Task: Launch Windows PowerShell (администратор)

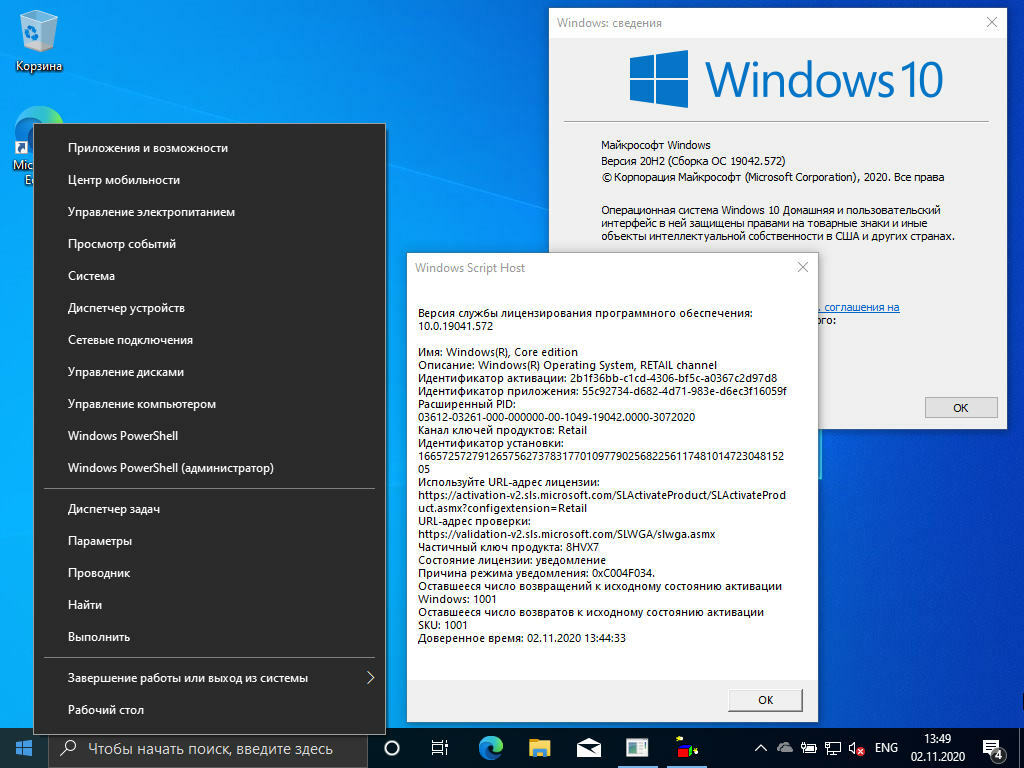Action: [x=210, y=468]
